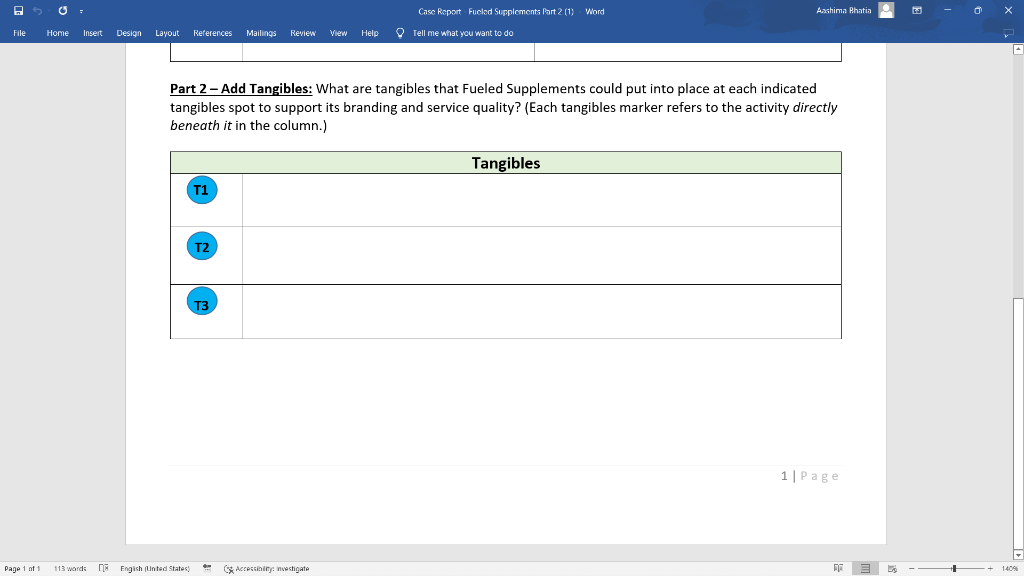
Task: Open the Comments speech bubble icon
Action: pos(1008,33)
